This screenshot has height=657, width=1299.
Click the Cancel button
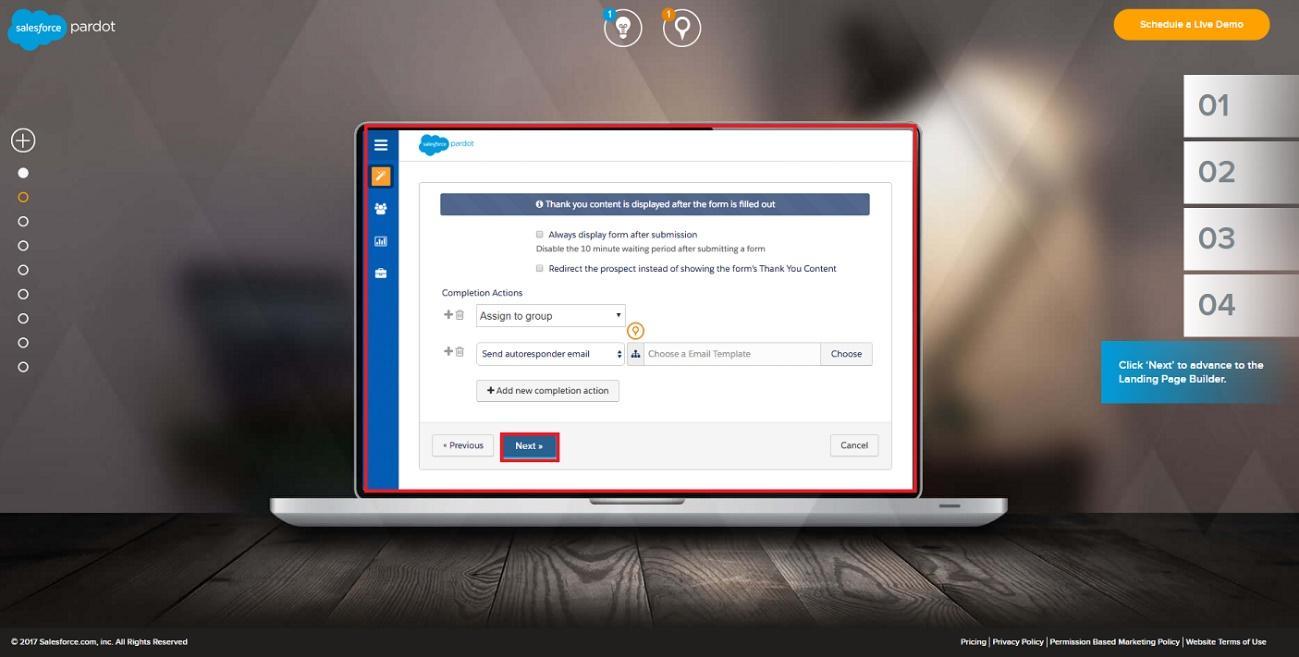(x=854, y=446)
